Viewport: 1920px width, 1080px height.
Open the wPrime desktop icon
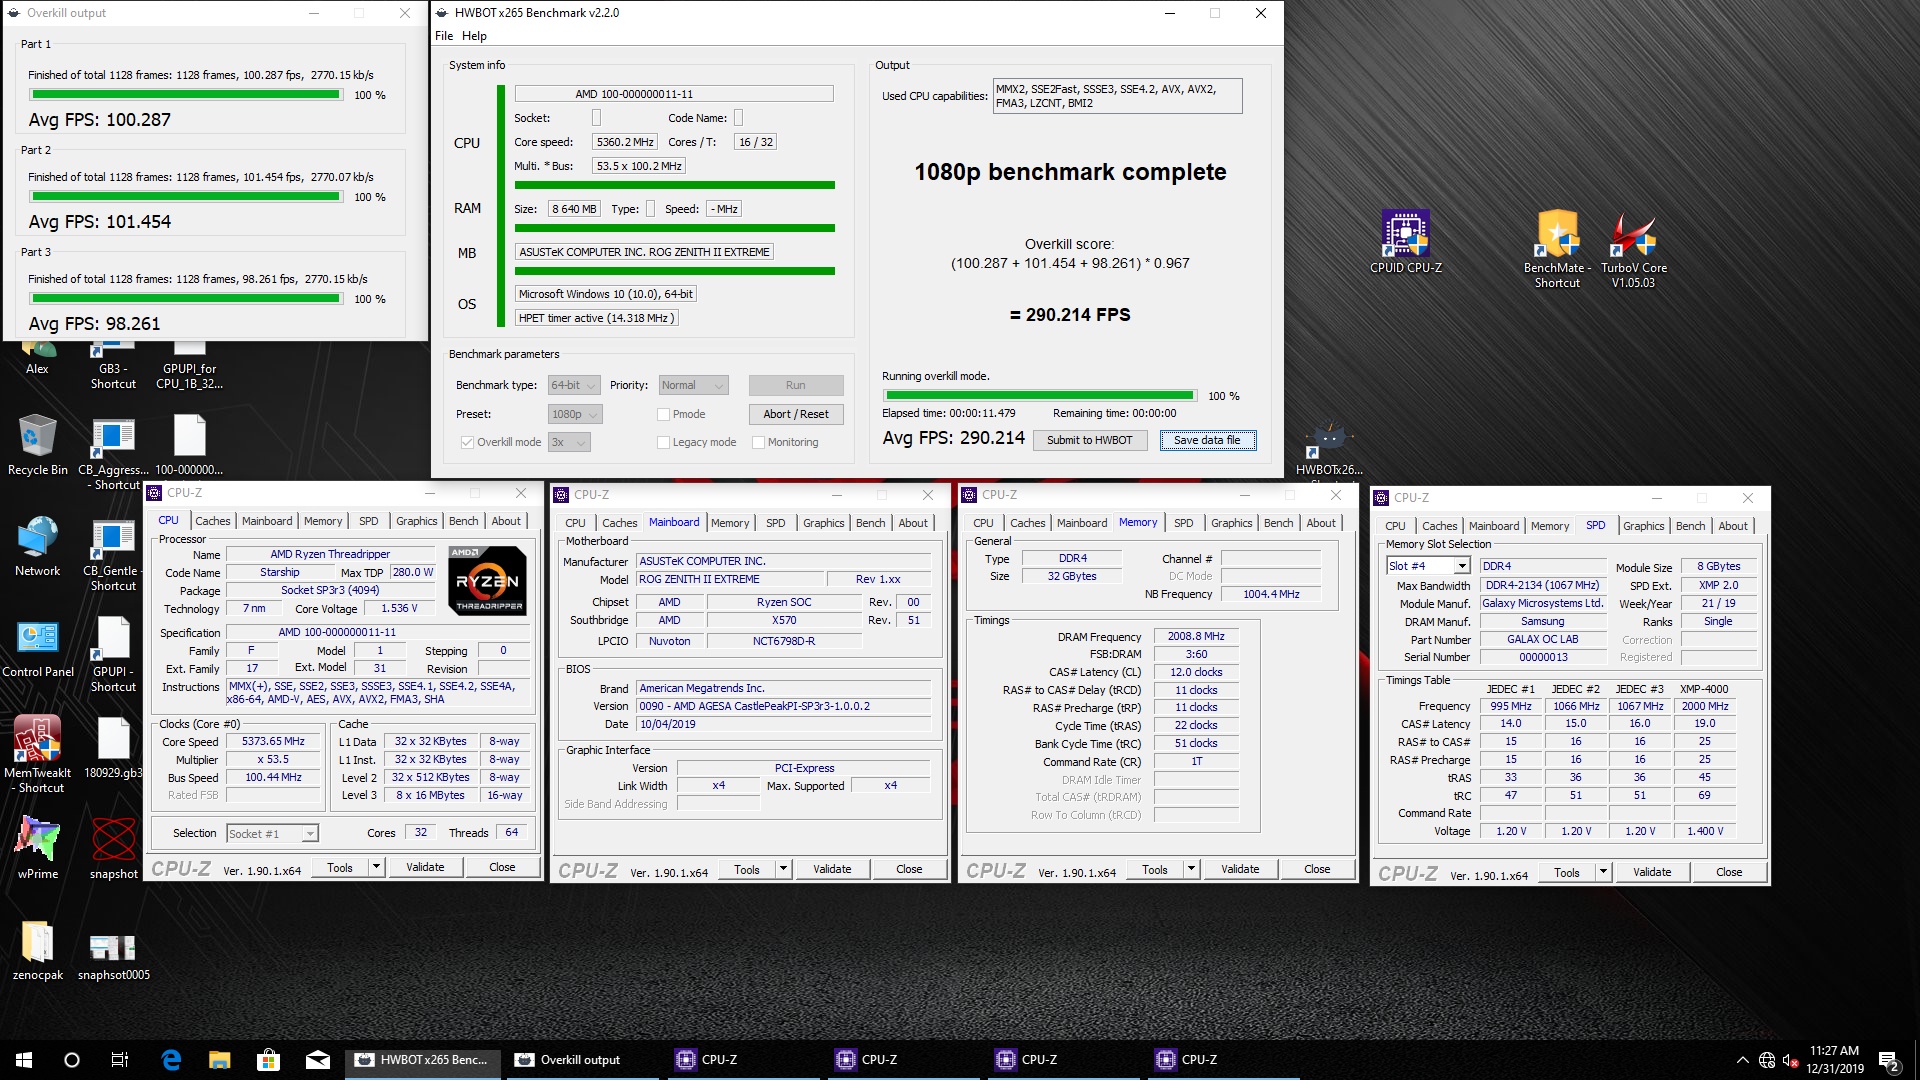point(38,848)
